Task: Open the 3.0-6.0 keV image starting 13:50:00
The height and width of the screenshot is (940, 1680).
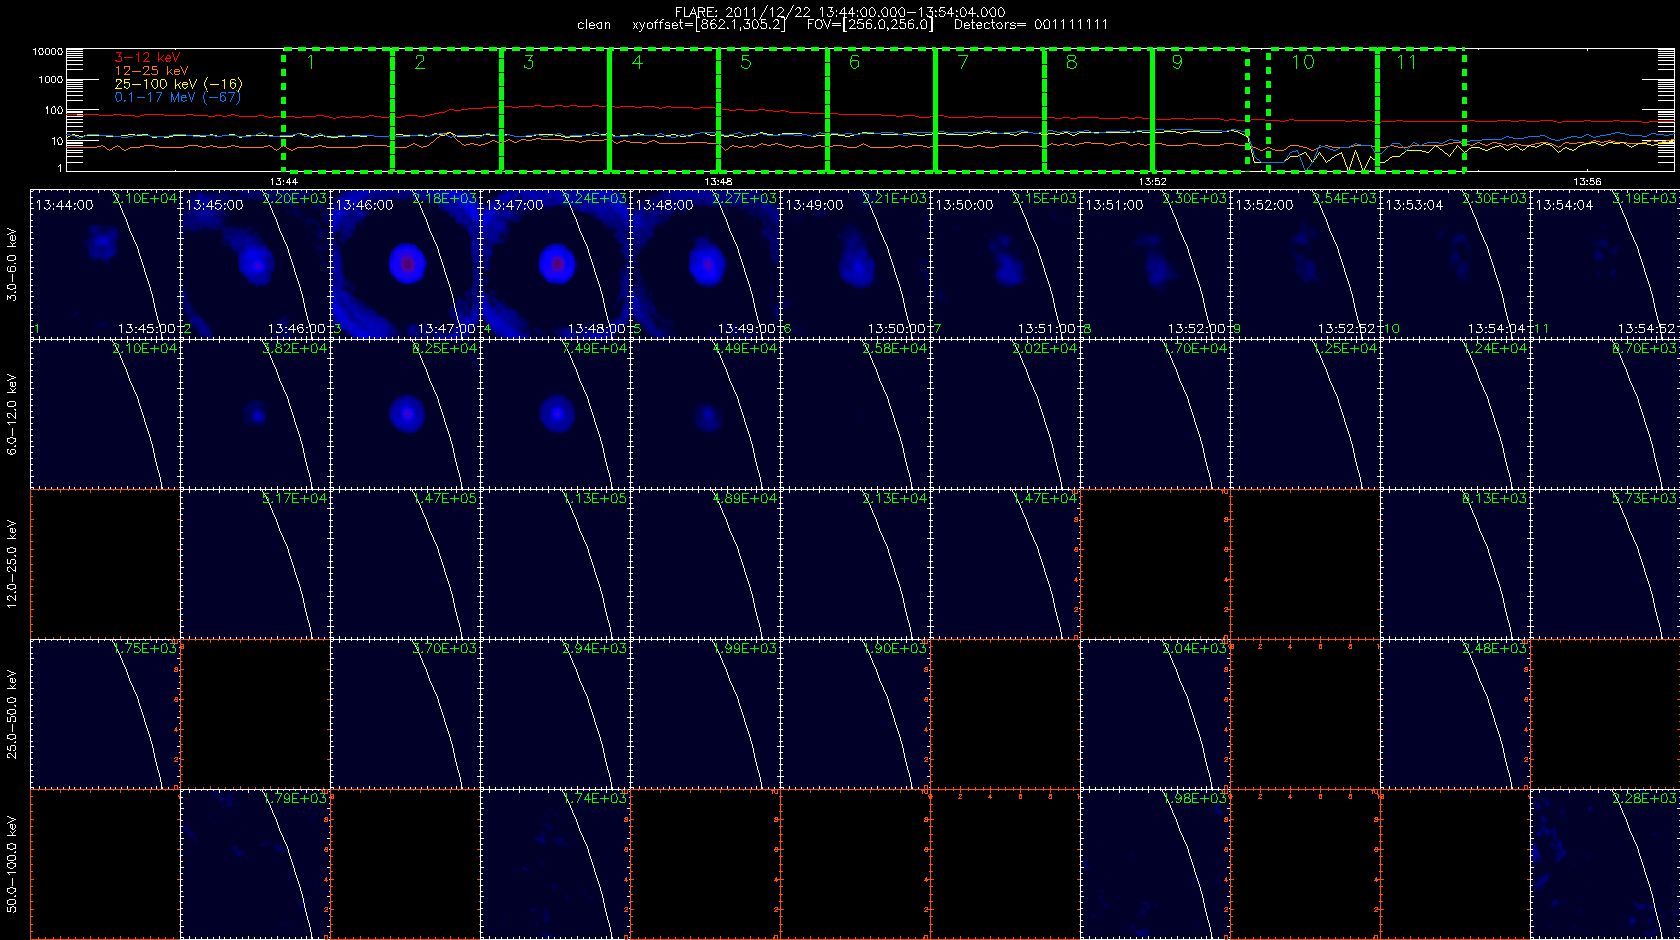Action: (x=1005, y=264)
